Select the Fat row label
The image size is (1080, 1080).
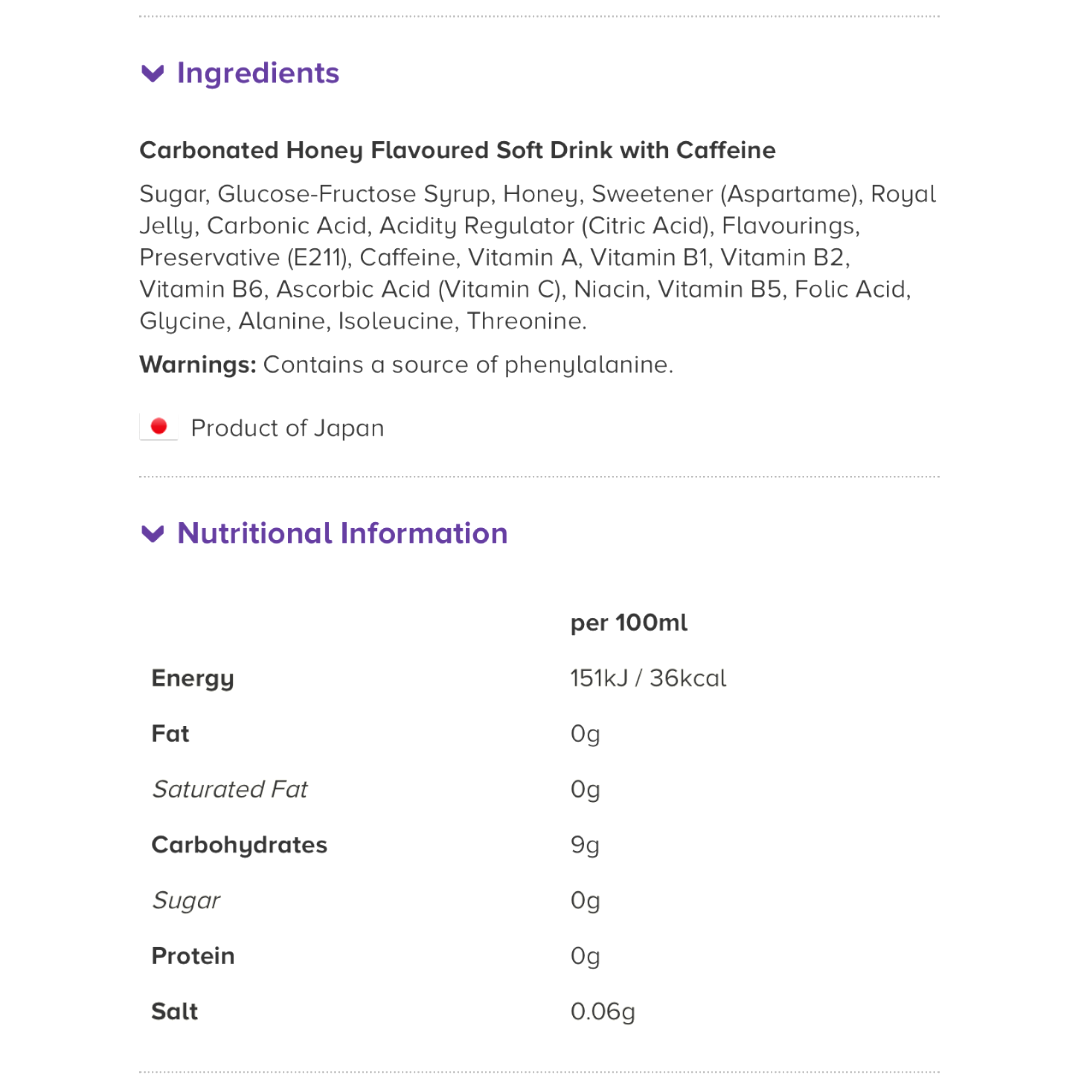(170, 734)
